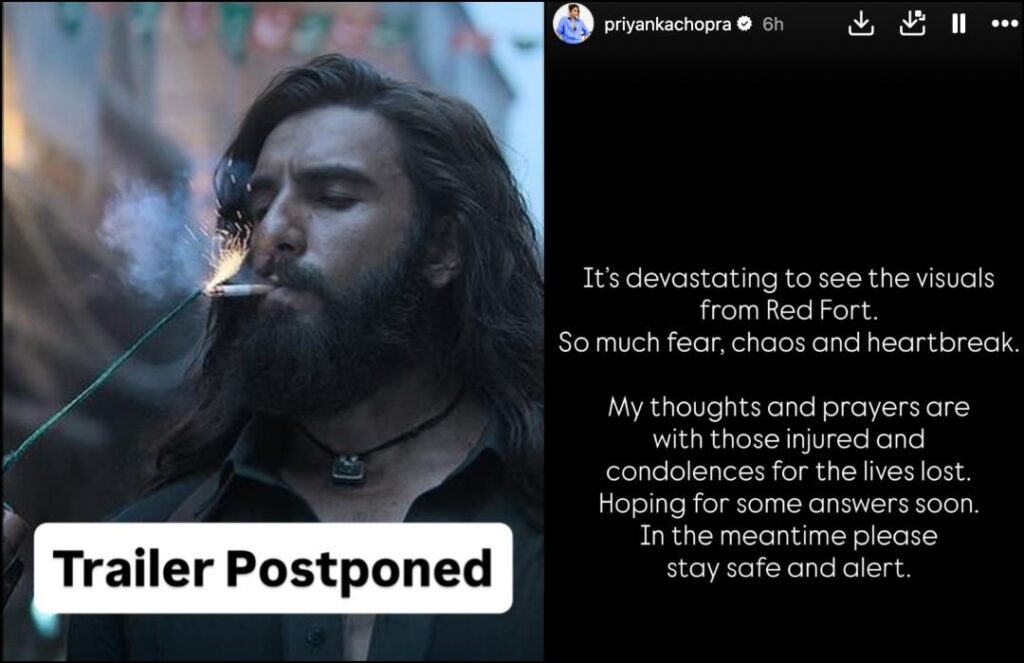This screenshot has width=1024, height=663.
Task: Click the sparkling cigarette in the photo
Action: pos(238,289)
